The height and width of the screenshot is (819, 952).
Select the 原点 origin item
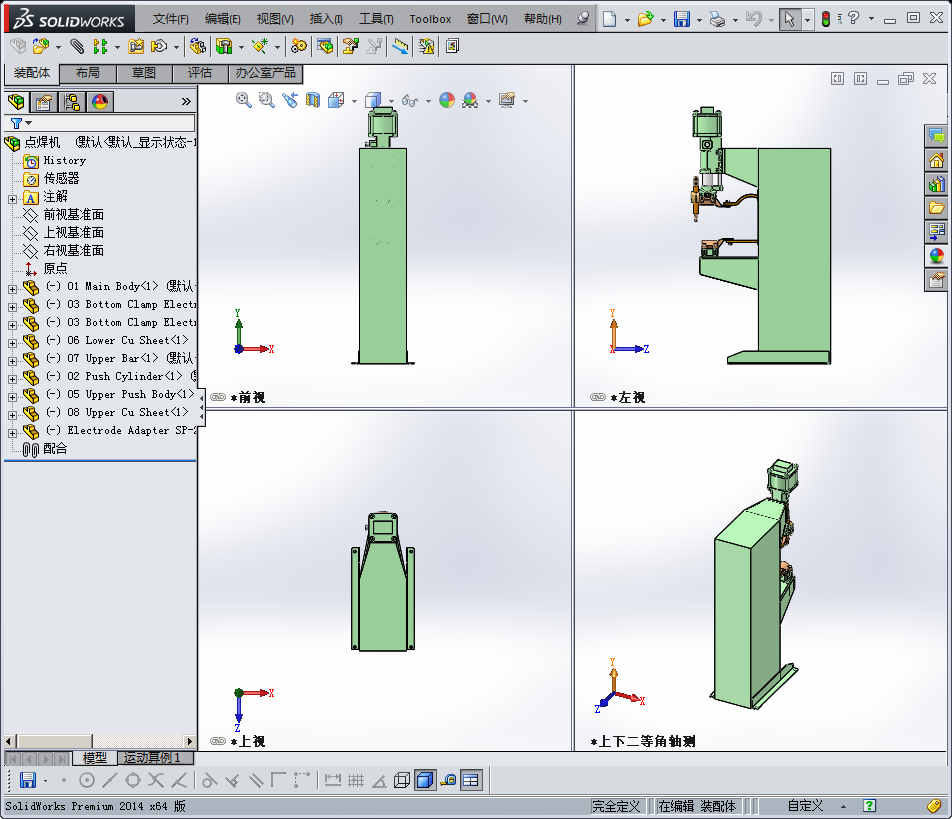(55, 268)
